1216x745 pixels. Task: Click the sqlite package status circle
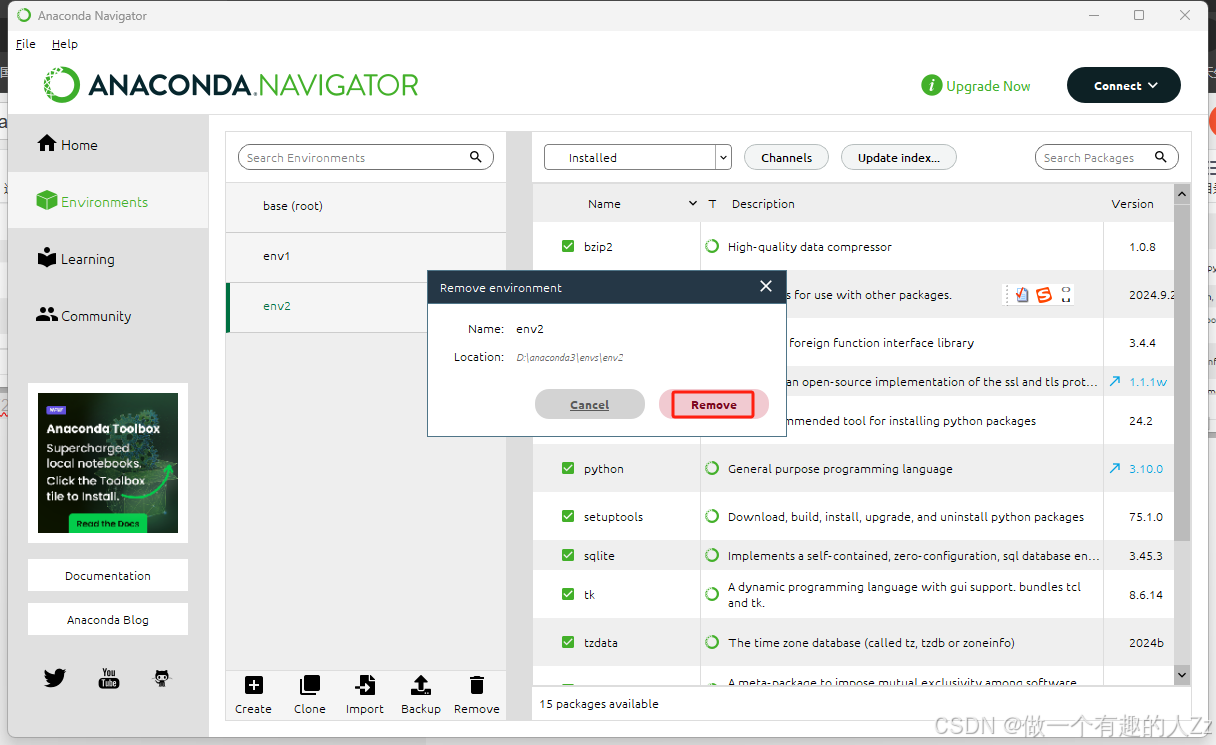tap(712, 555)
